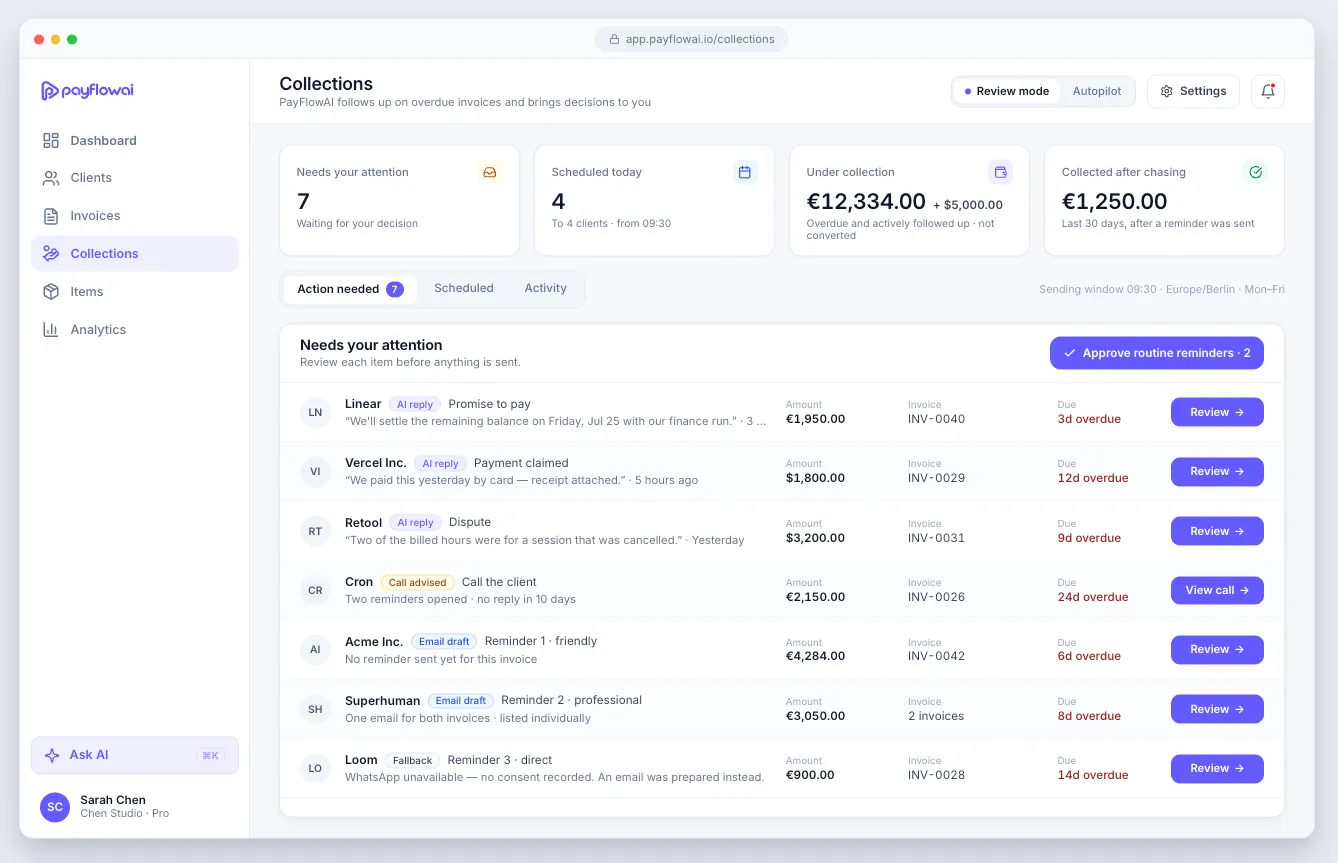1338x863 pixels.
Task: Go to Collections in the sidebar
Action: click(x=135, y=254)
